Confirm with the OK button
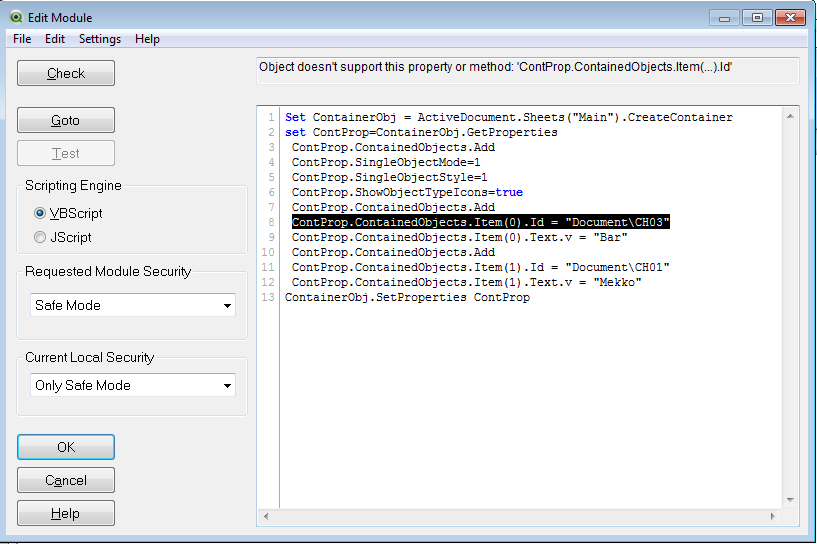Image resolution: width=817 pixels, height=544 pixels. click(66, 447)
